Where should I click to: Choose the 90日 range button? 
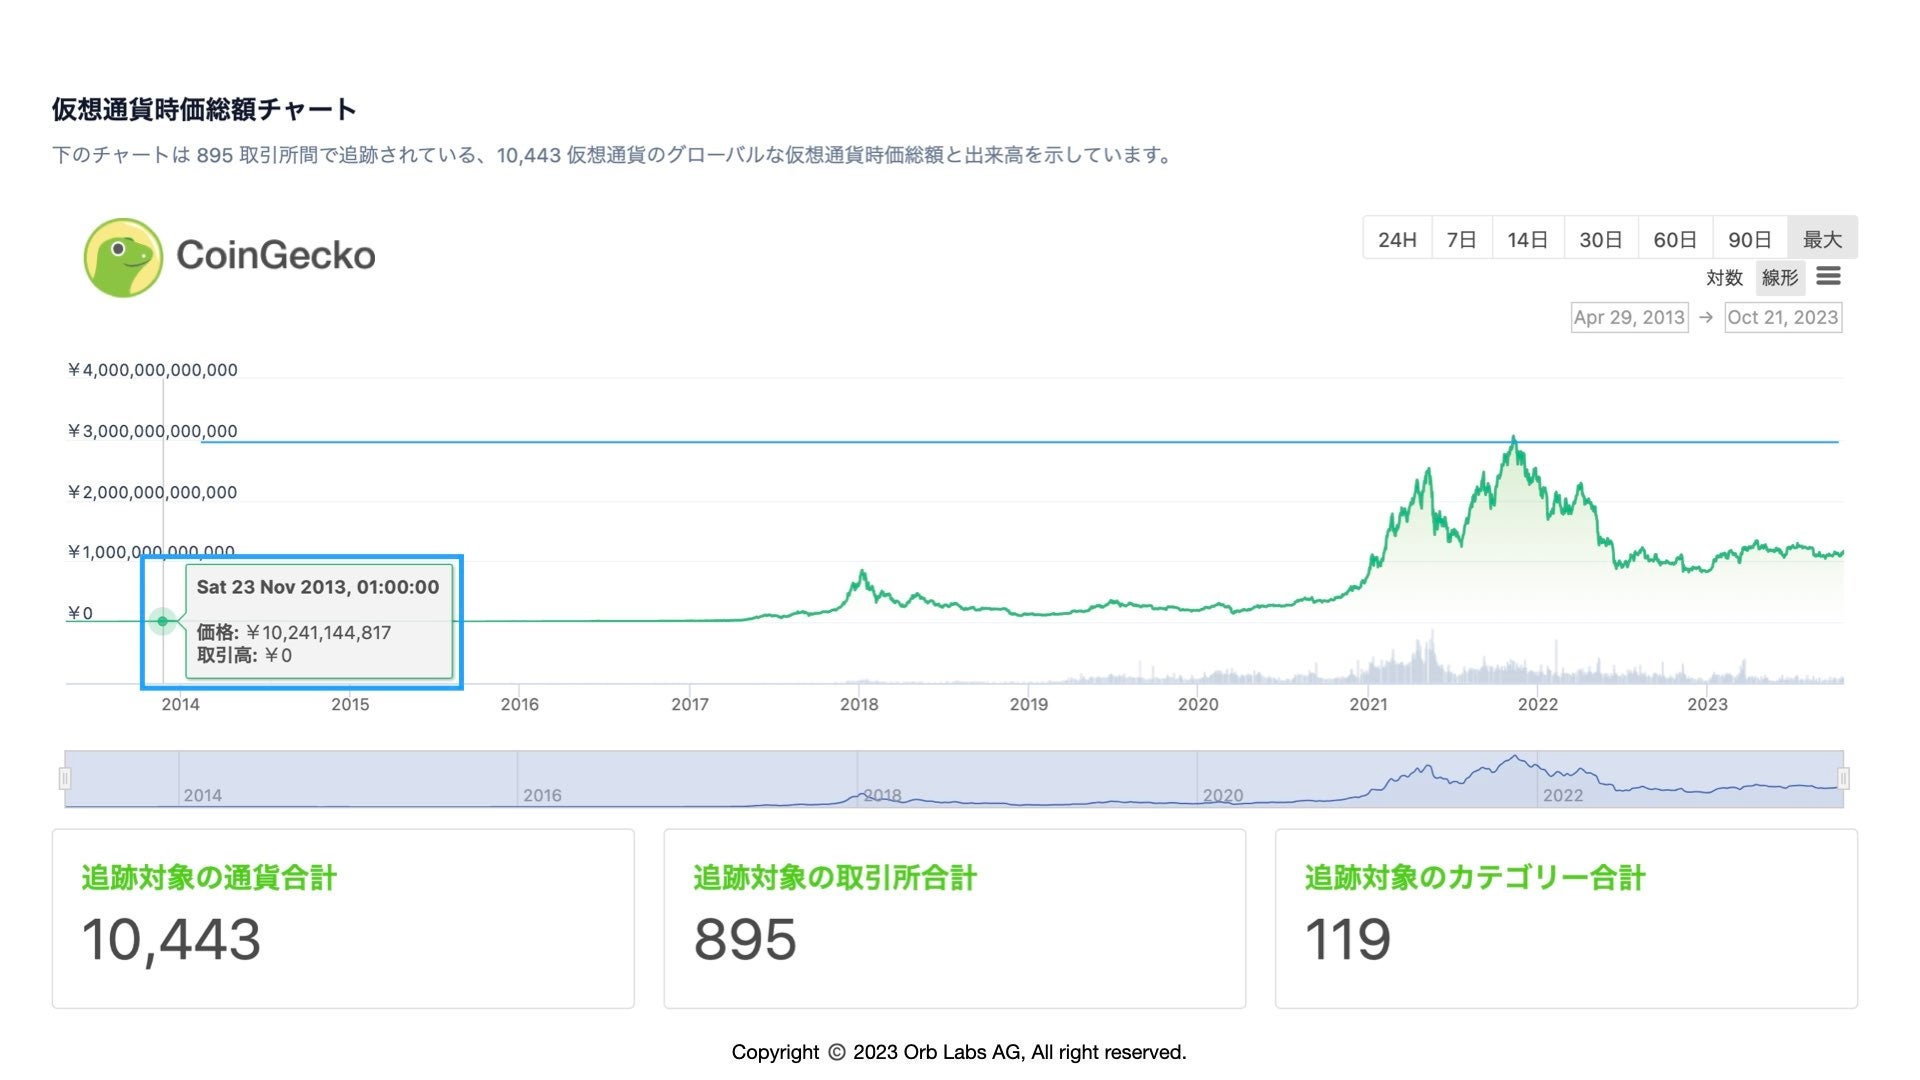[1749, 239]
